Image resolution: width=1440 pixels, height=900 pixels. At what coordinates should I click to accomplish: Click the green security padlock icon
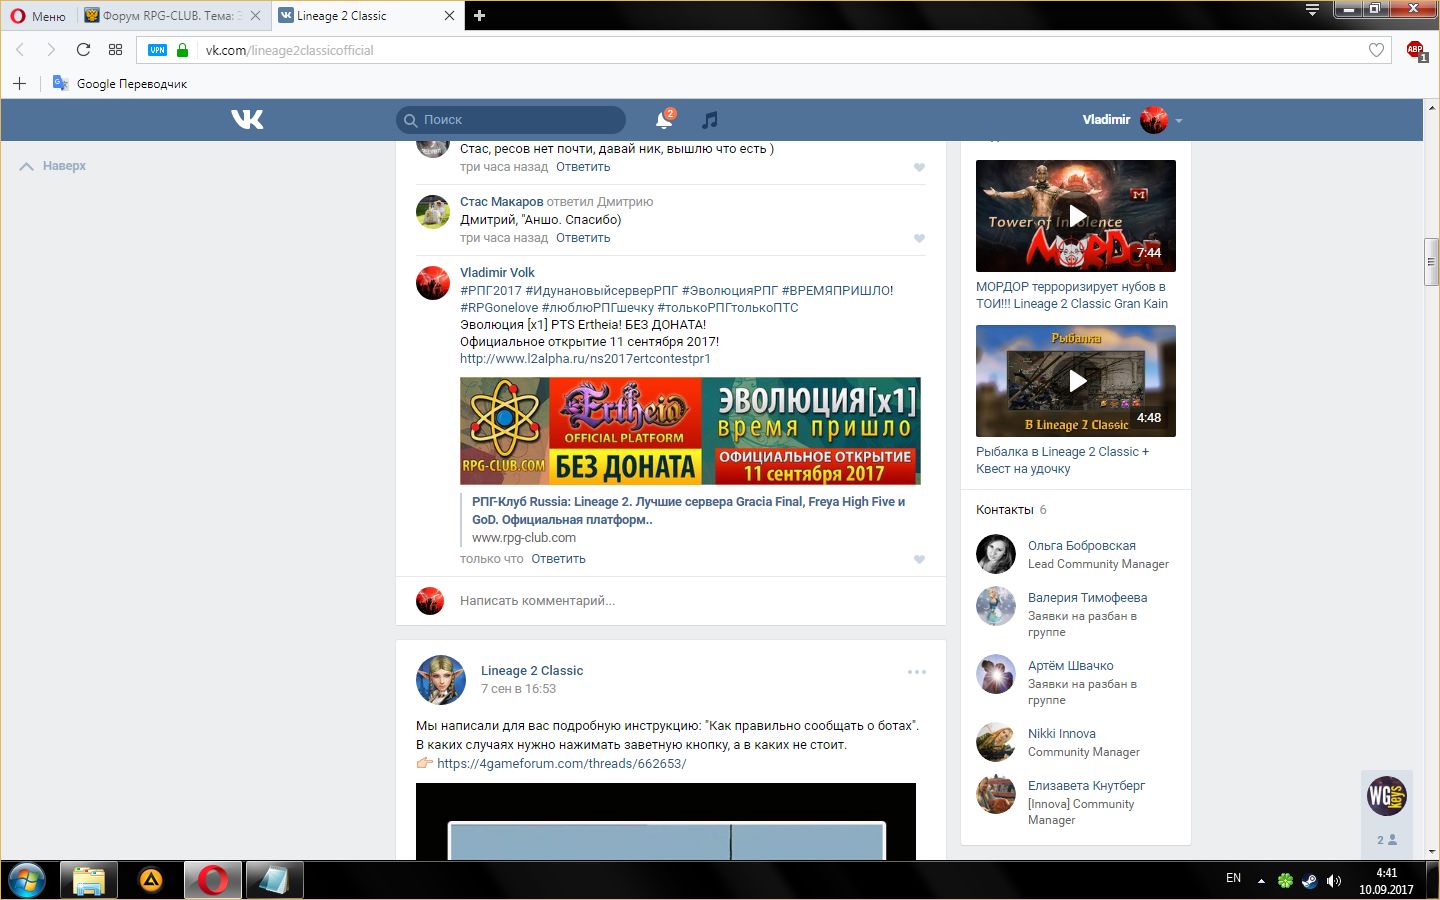182,50
